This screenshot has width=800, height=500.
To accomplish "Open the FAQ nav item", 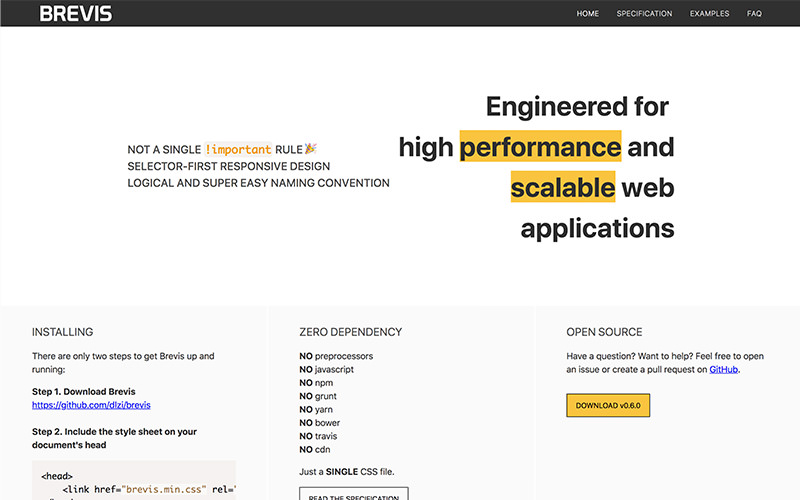I will tap(754, 14).
